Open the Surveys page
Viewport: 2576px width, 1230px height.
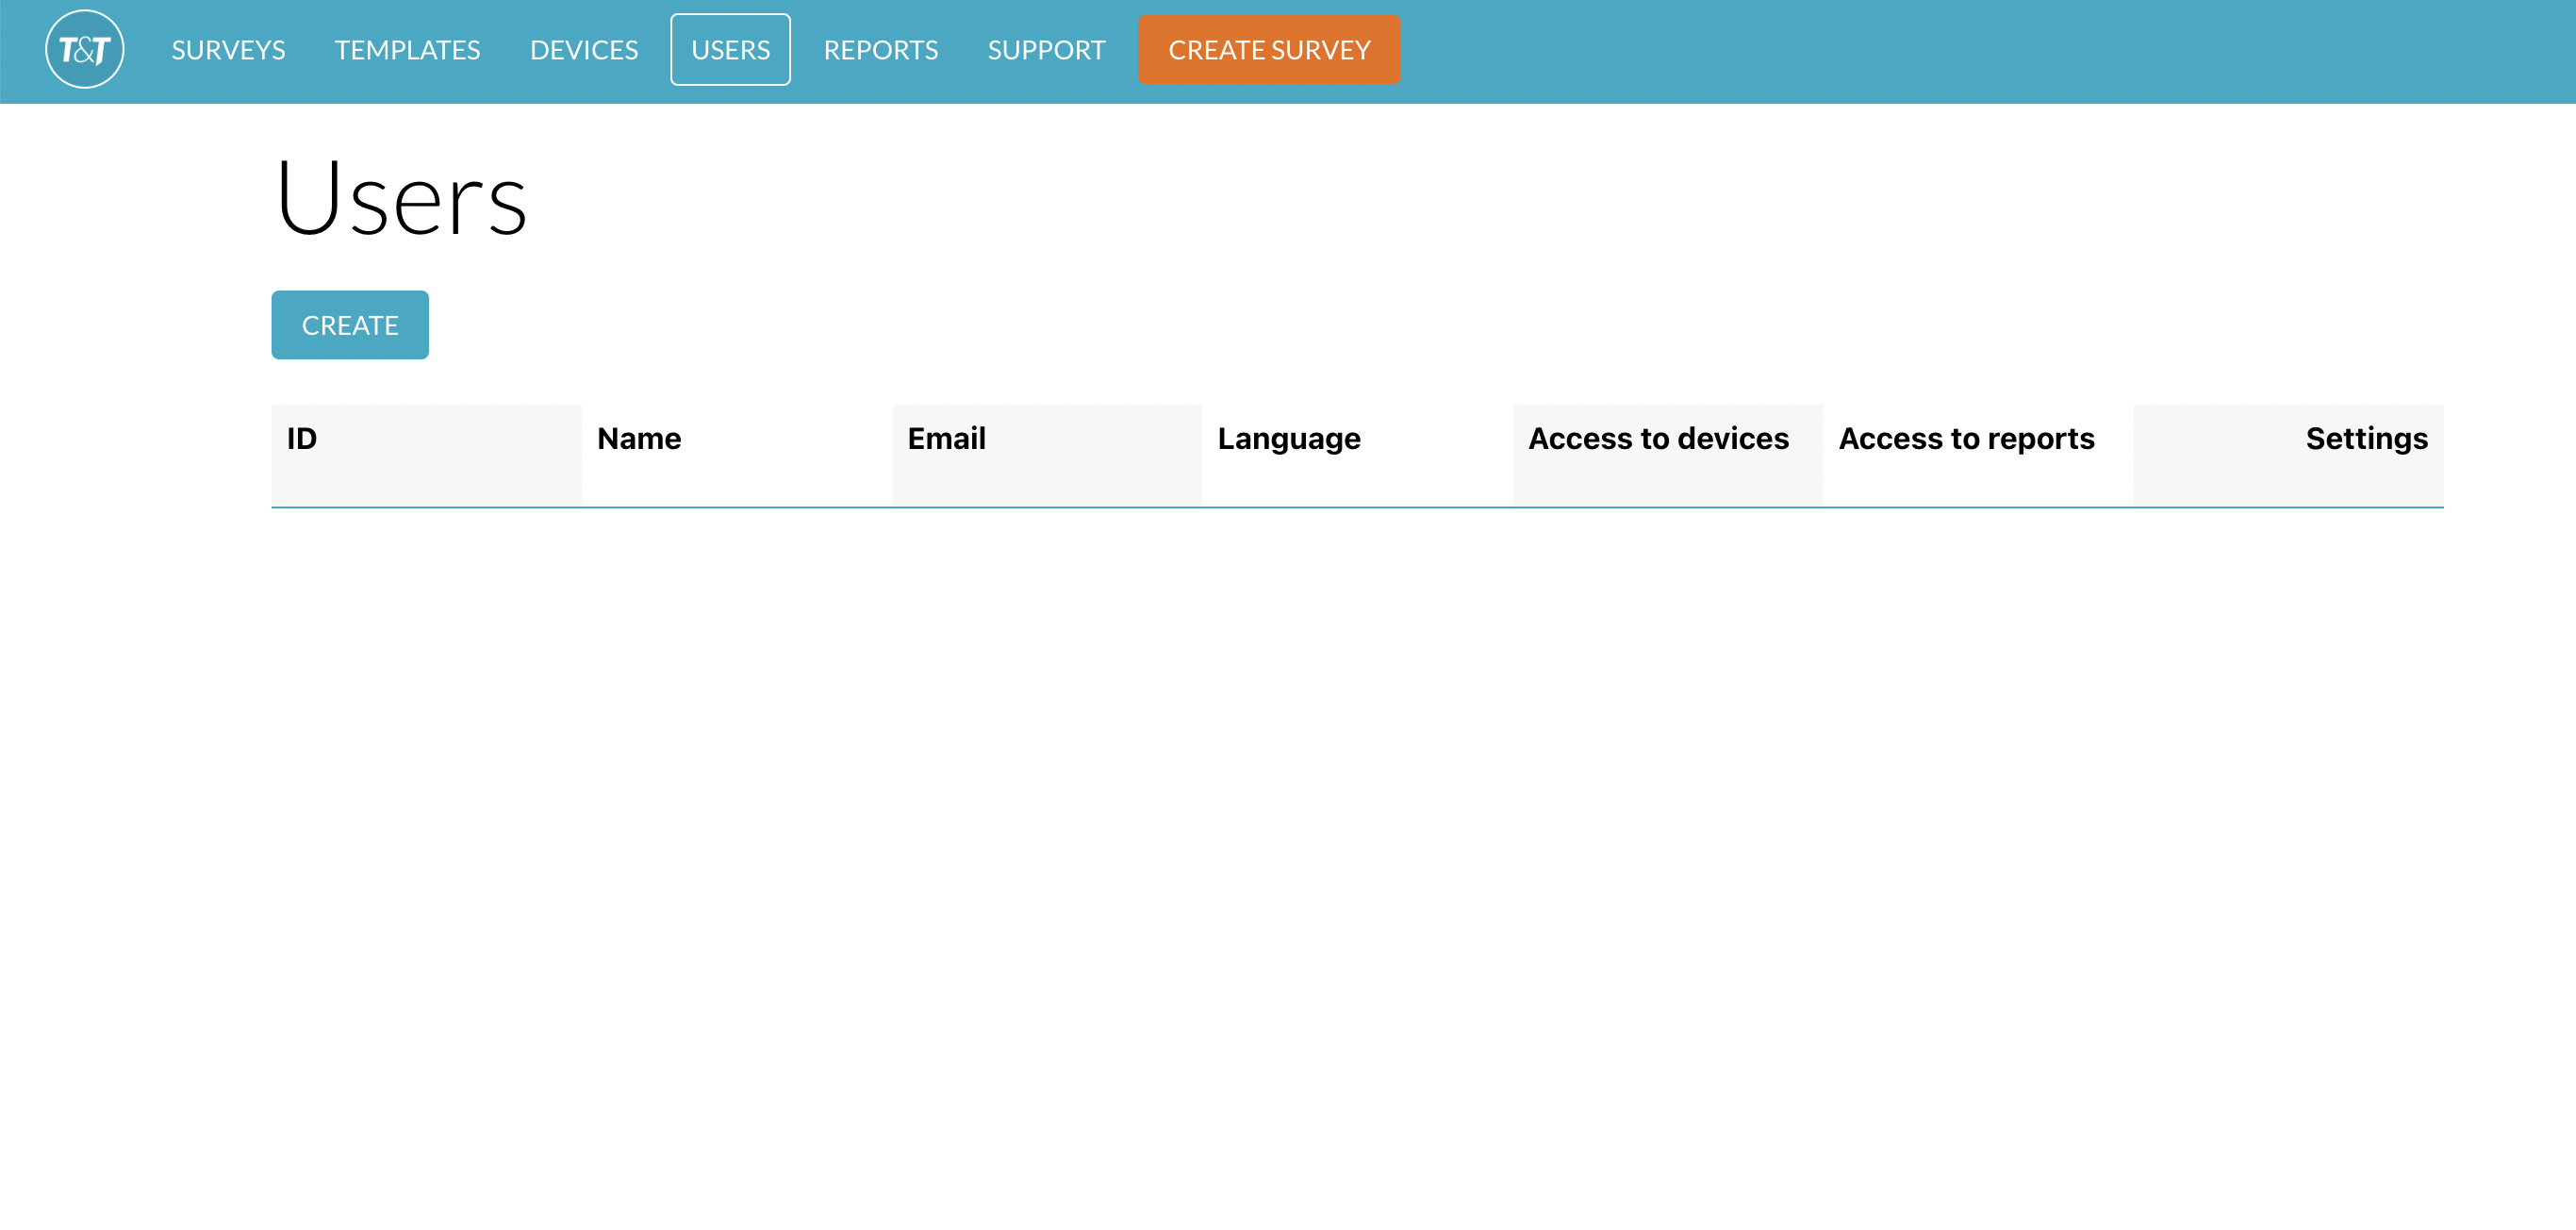[x=228, y=50]
